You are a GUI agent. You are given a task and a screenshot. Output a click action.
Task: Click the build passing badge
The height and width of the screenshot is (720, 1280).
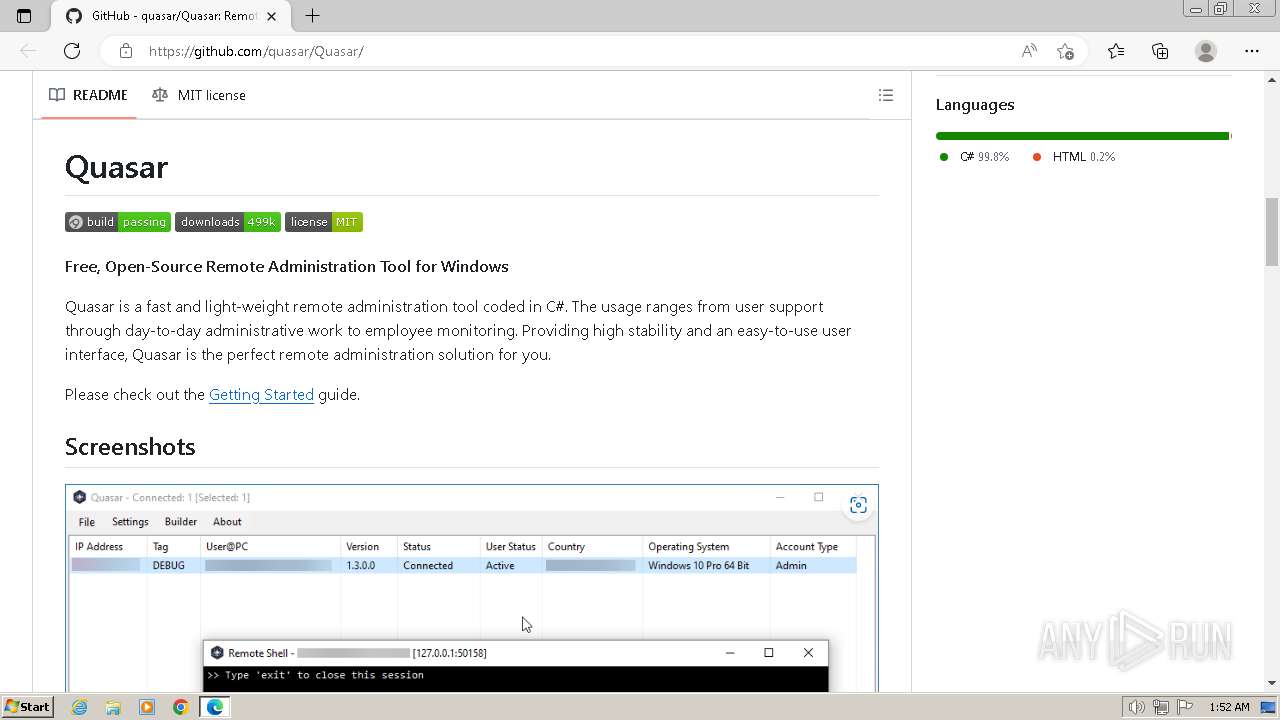pyautogui.click(x=118, y=222)
